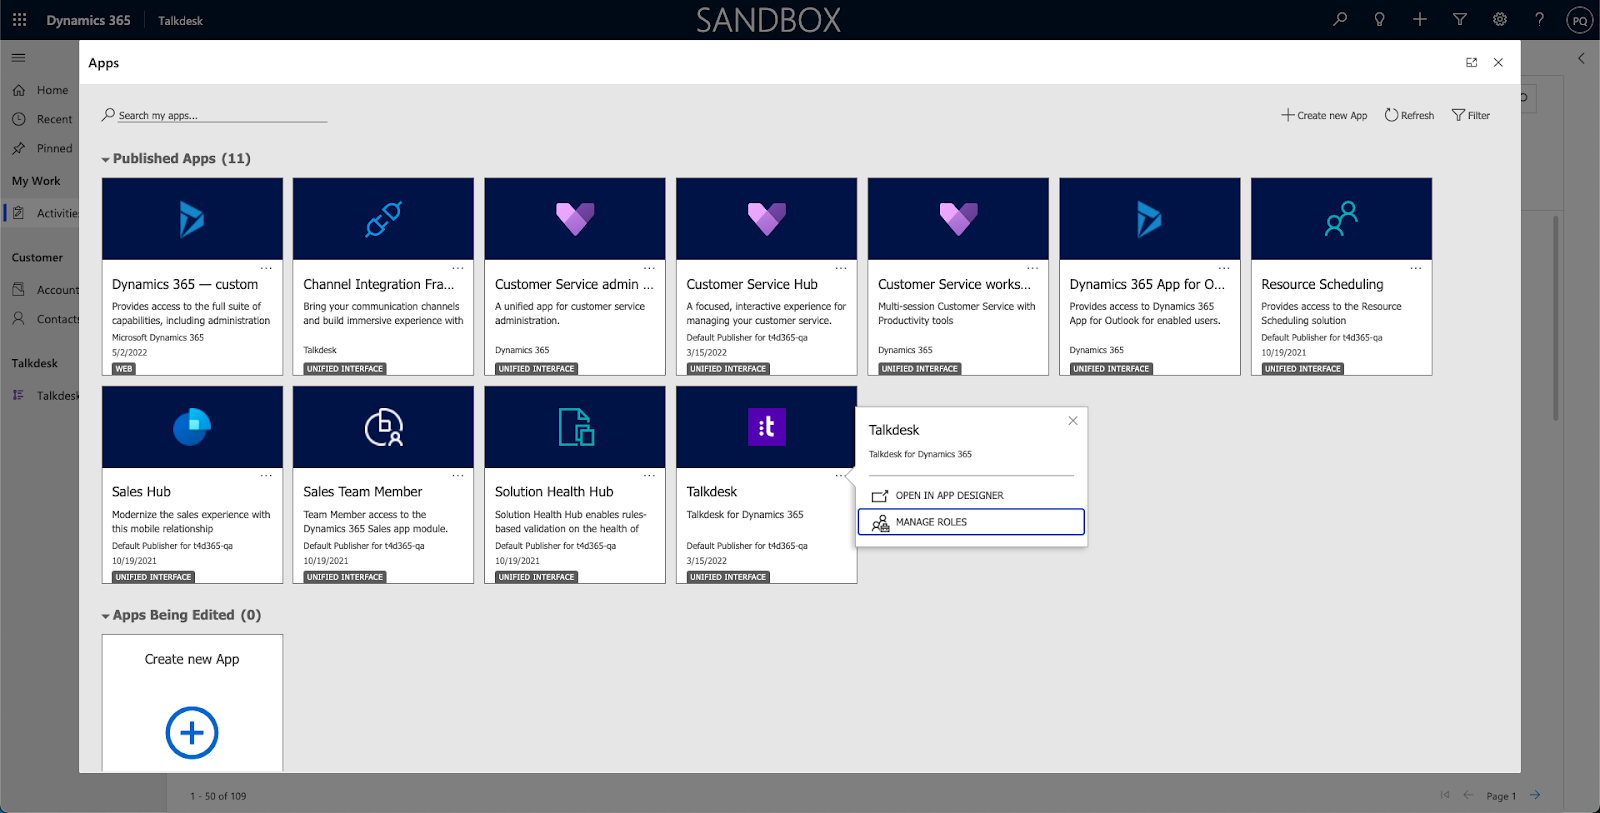Click the help question mark icon
The height and width of the screenshot is (813, 1600).
coord(1540,19)
